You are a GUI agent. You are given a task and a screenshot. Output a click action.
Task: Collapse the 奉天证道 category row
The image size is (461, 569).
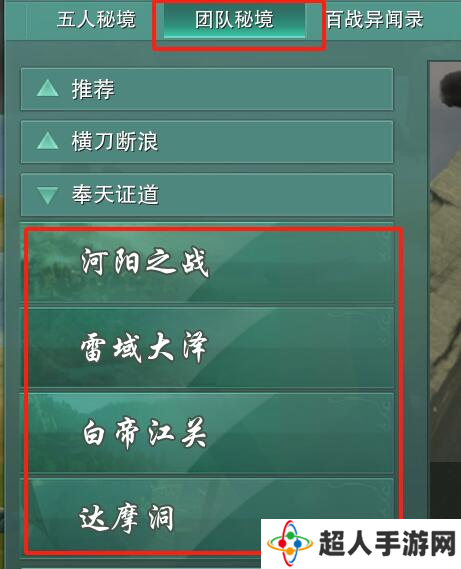click(207, 195)
